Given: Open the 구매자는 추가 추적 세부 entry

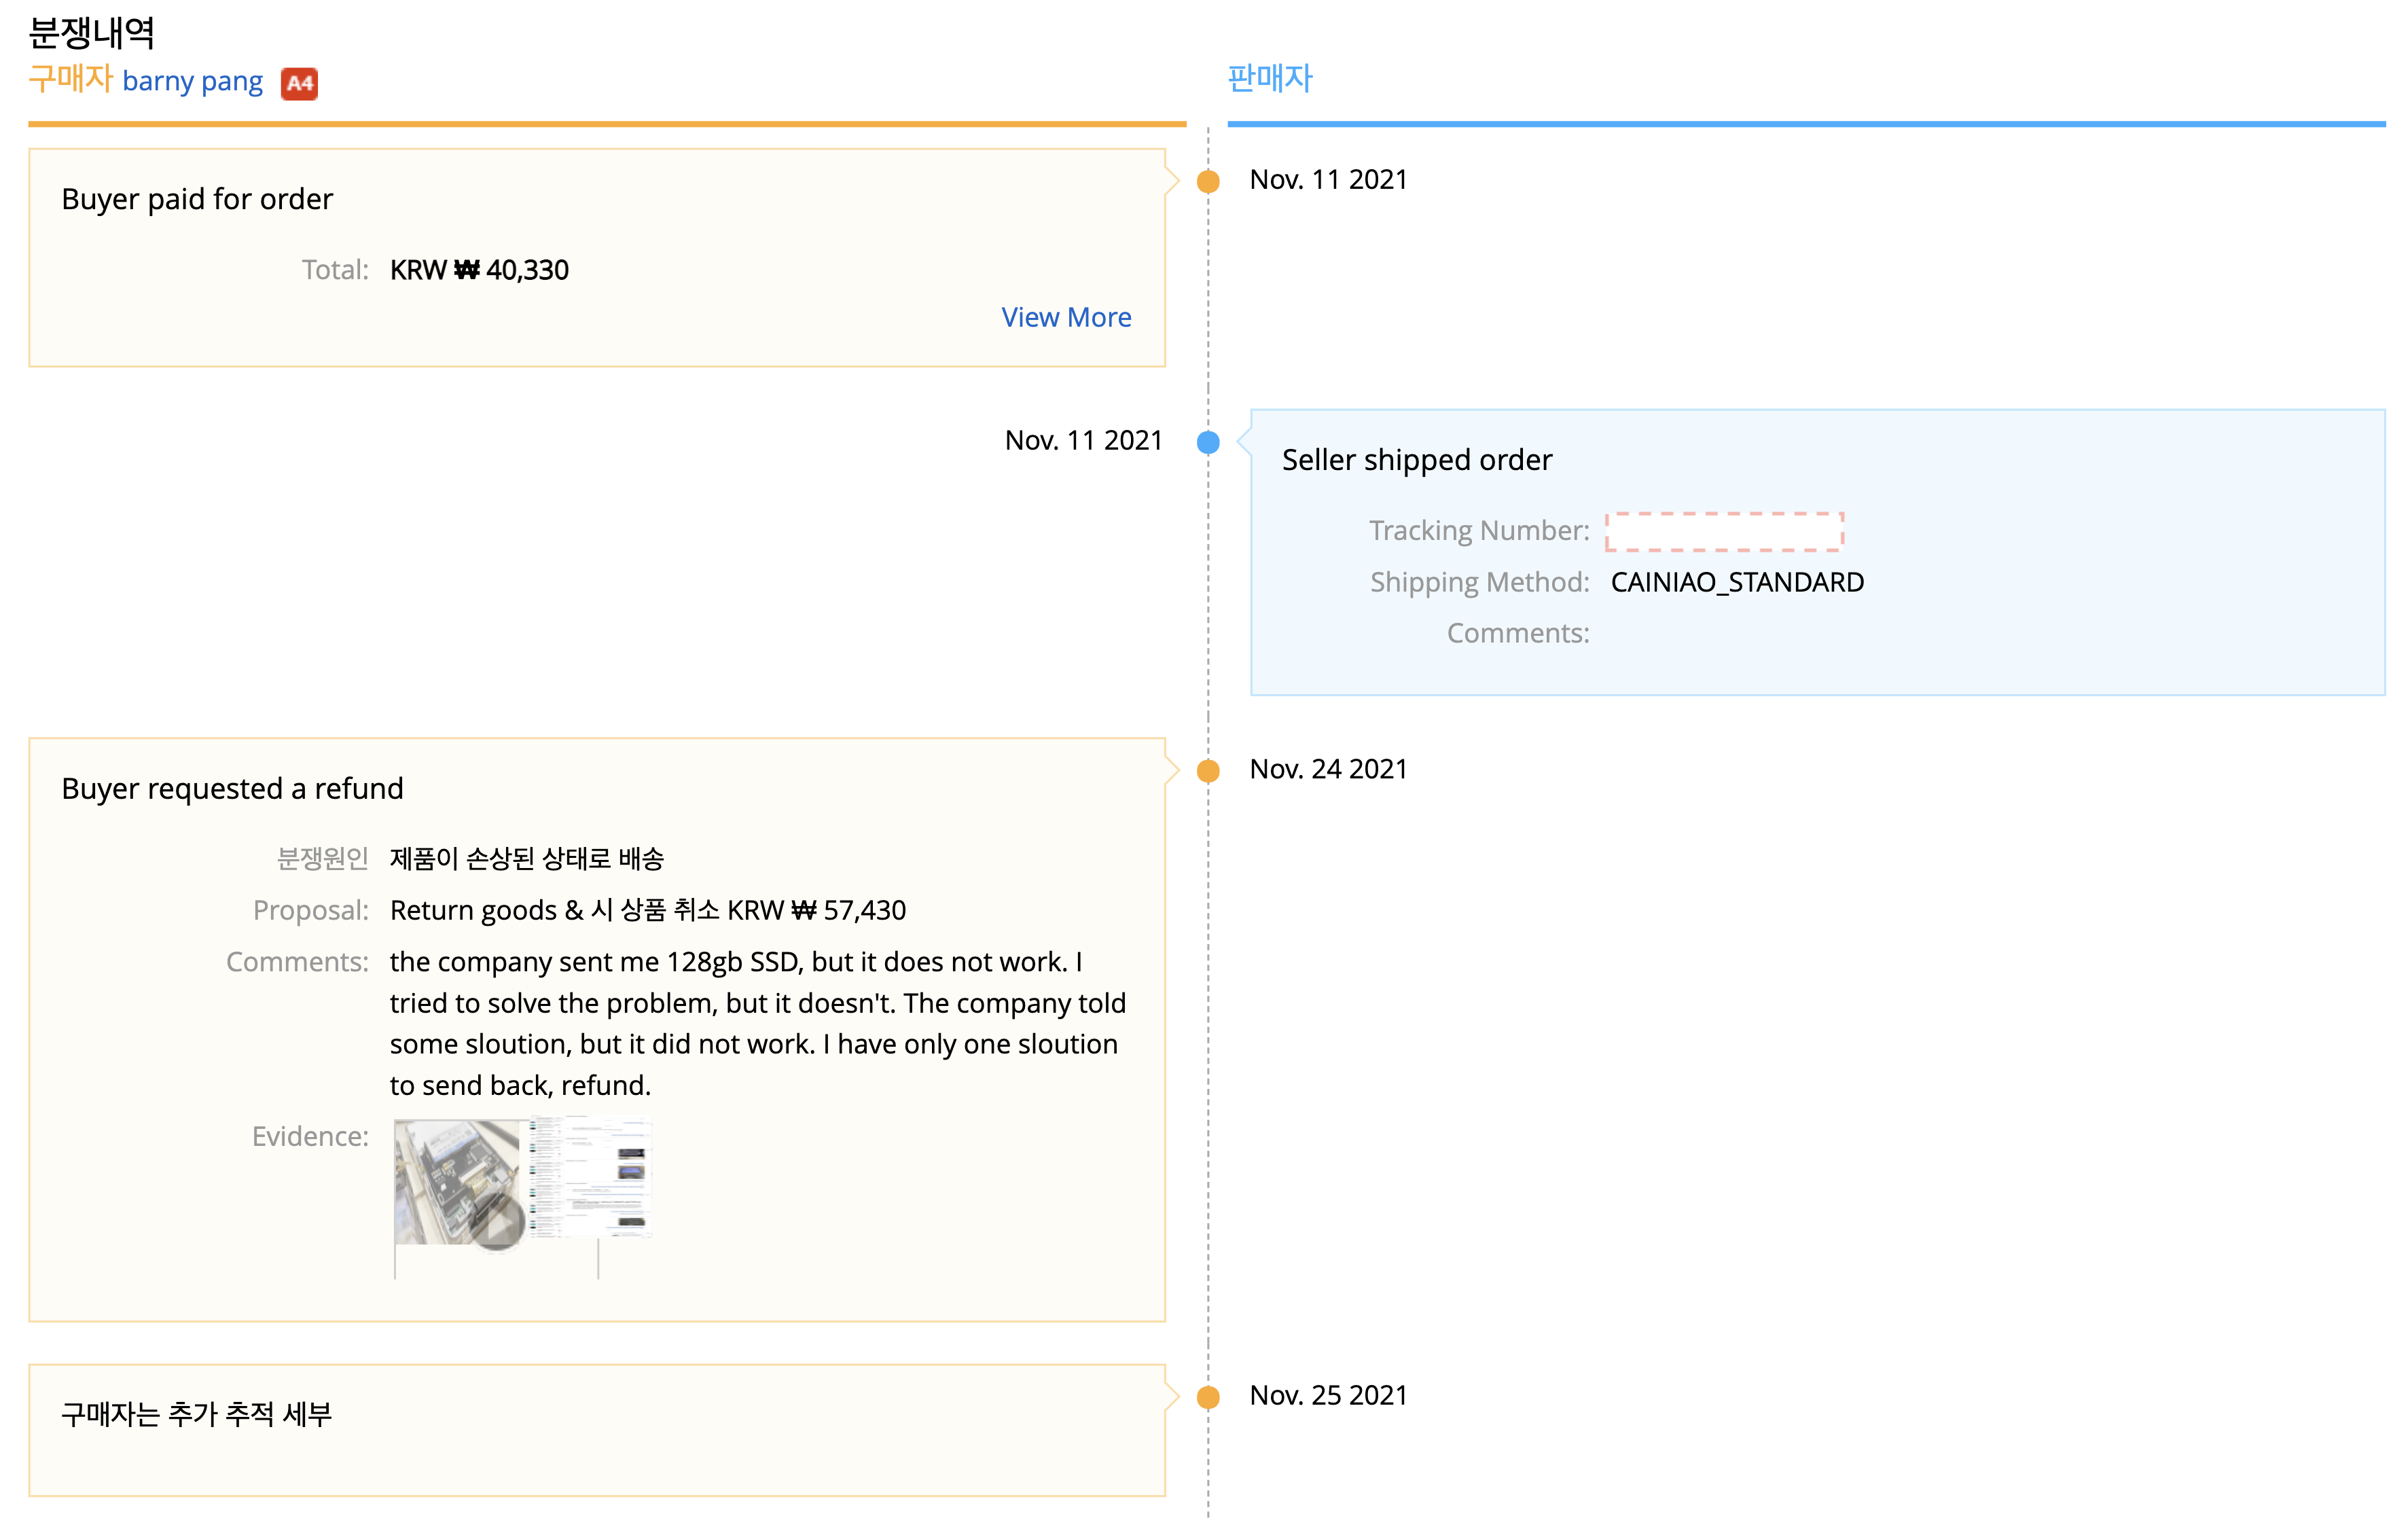Looking at the screenshot, I should pos(196,1414).
